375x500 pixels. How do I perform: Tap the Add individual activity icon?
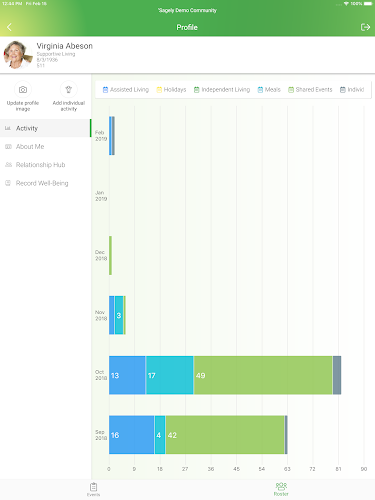[69, 89]
